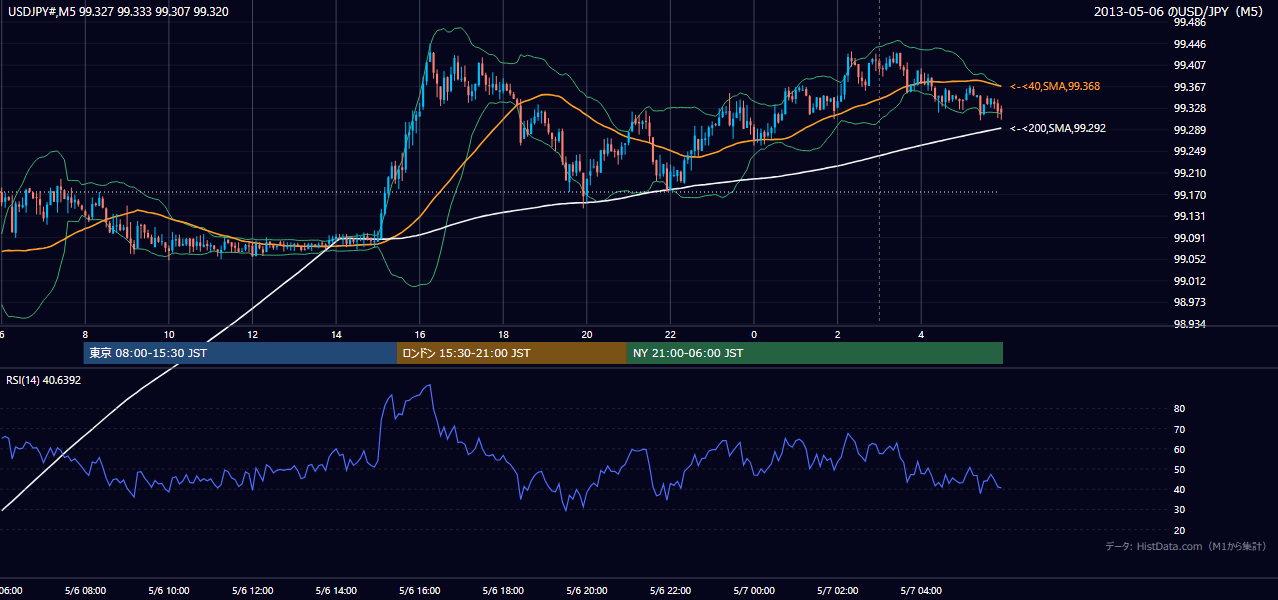Click the 99.446 price axis label
Image resolution: width=1278 pixels, height=600 pixels.
point(1189,44)
